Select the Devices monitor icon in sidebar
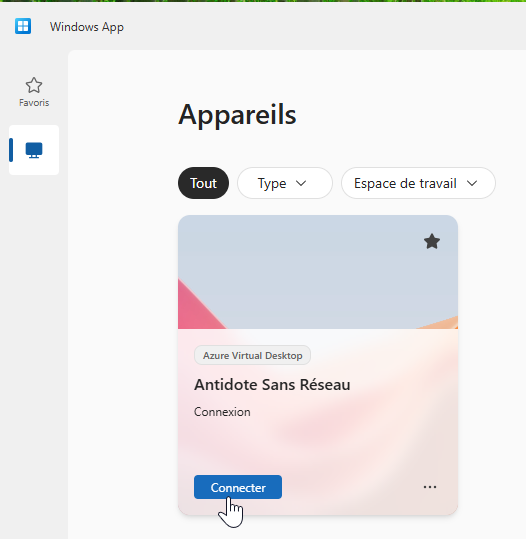 (34, 150)
